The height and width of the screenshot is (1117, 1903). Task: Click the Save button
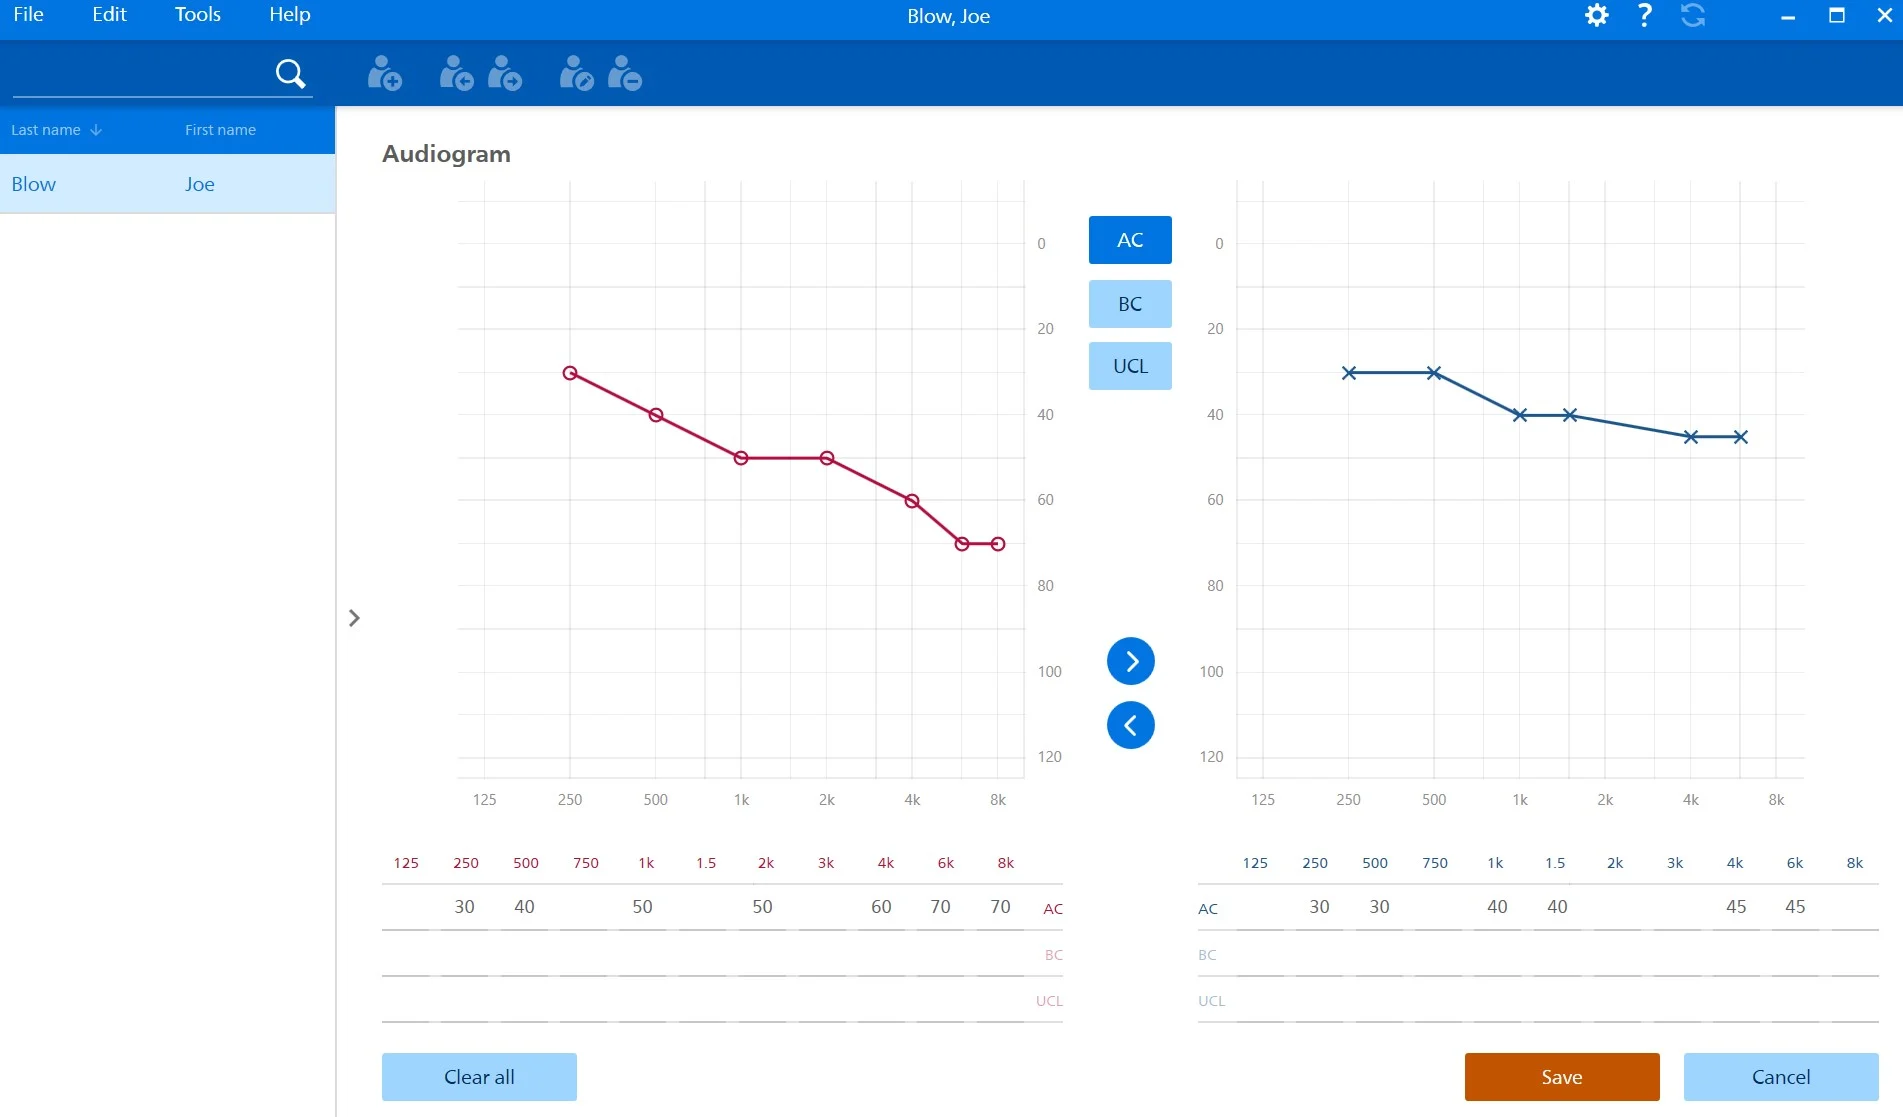(x=1562, y=1077)
